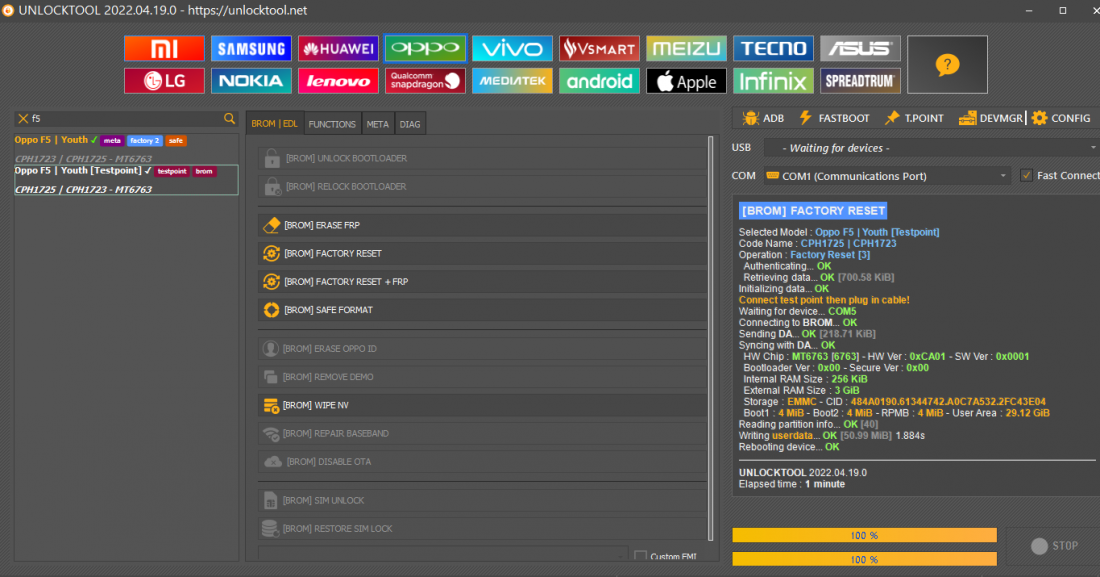Open the Spreadtrum chipset section

[860, 81]
